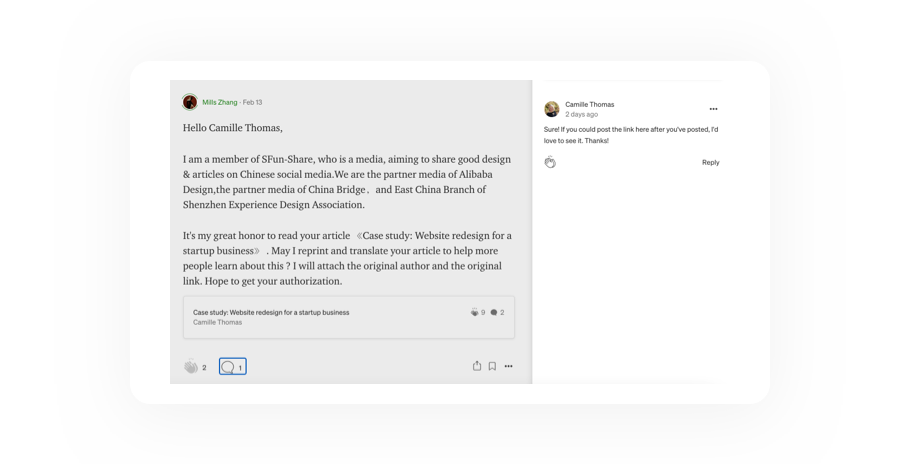Click the "2 days ago" timestamp

point(582,115)
